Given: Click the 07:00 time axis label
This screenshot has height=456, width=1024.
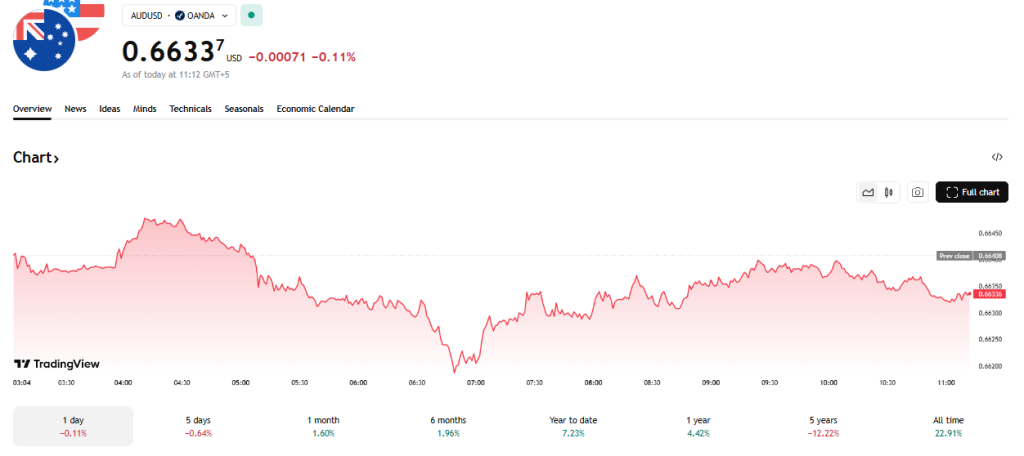Looking at the screenshot, I should [x=475, y=383].
